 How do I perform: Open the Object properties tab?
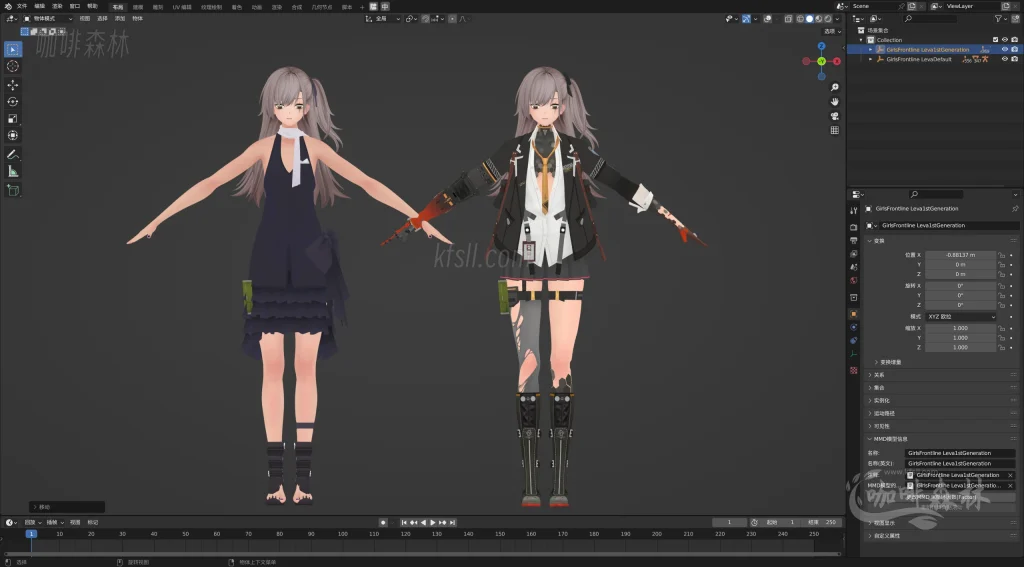tap(854, 314)
